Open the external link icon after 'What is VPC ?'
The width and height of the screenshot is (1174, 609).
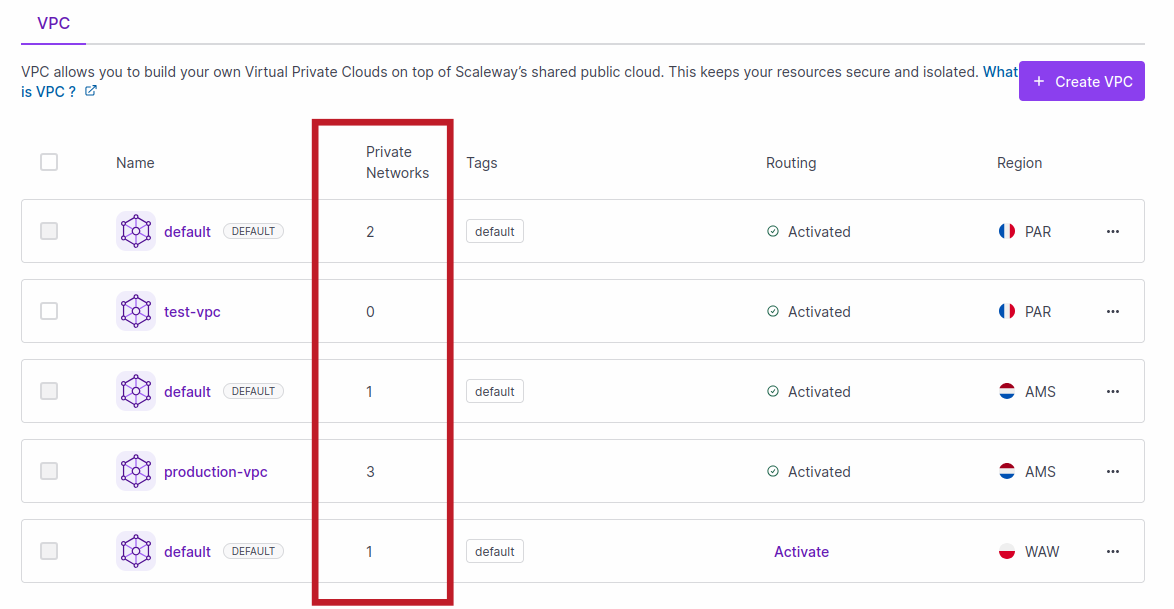pyautogui.click(x=91, y=91)
